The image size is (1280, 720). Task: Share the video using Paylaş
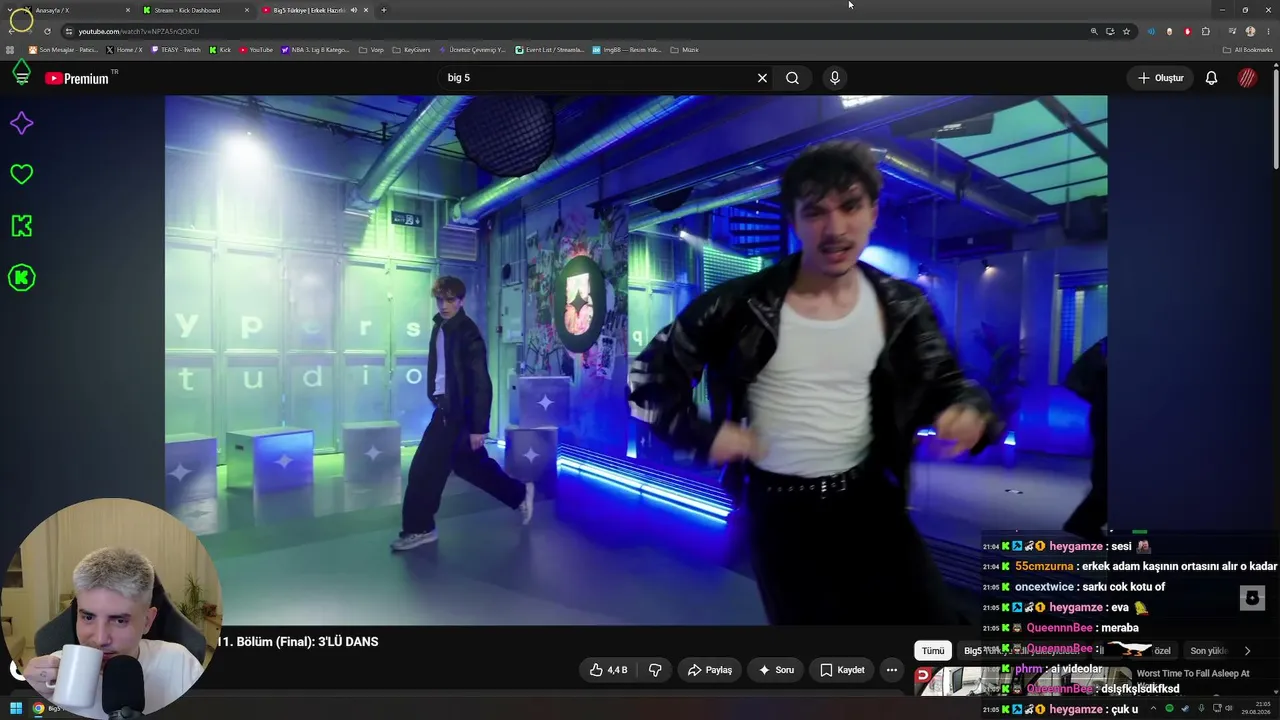709,670
